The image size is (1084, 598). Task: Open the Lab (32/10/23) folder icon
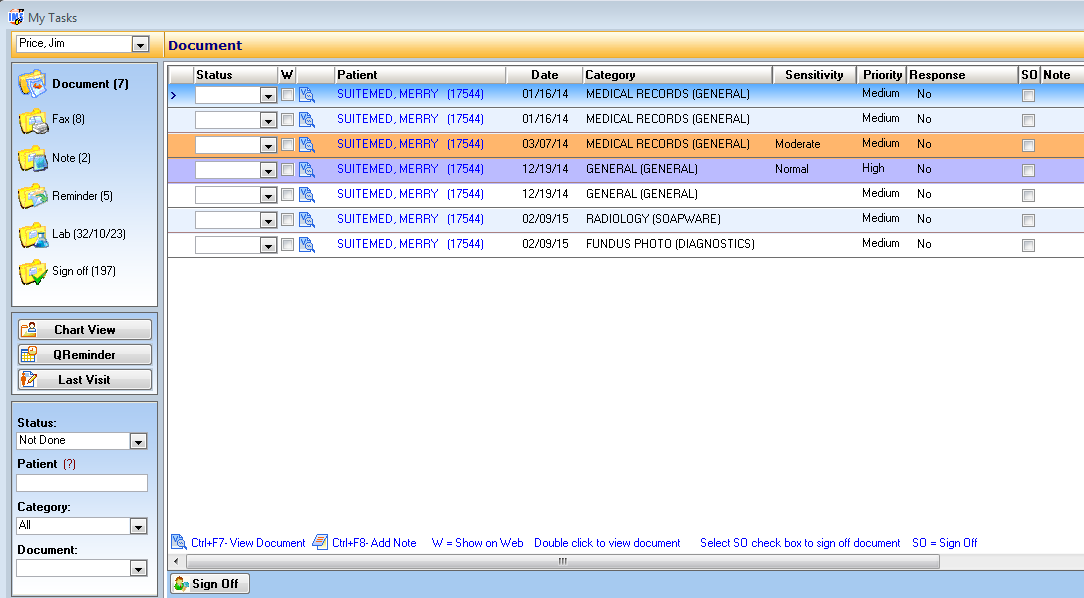tap(32, 235)
